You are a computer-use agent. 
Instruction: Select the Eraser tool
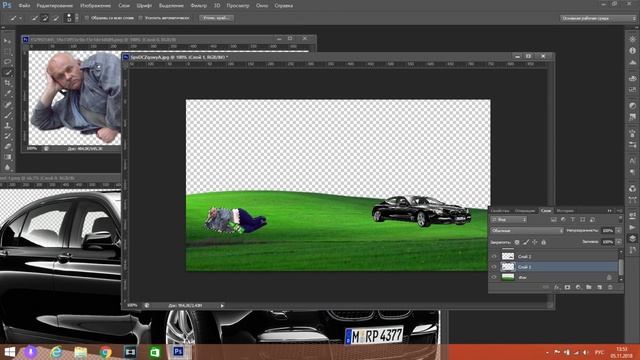[7, 147]
